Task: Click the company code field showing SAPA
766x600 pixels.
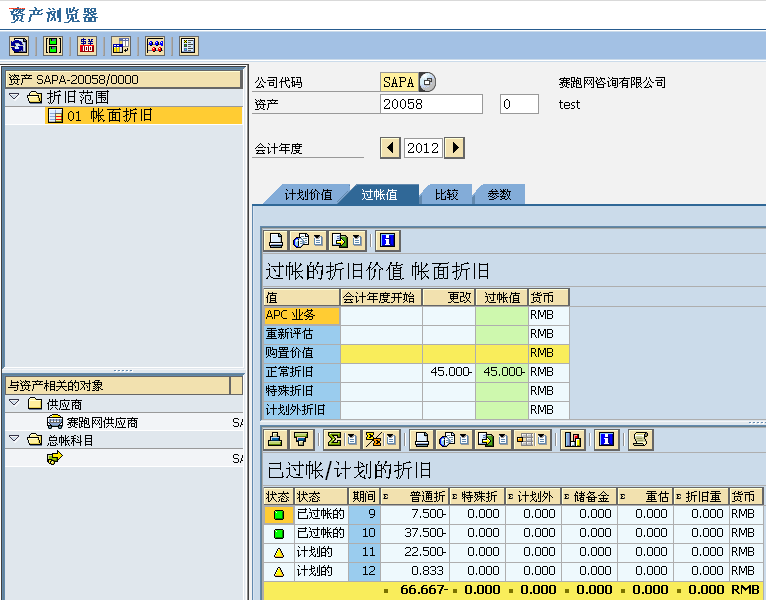Action: tap(399, 82)
